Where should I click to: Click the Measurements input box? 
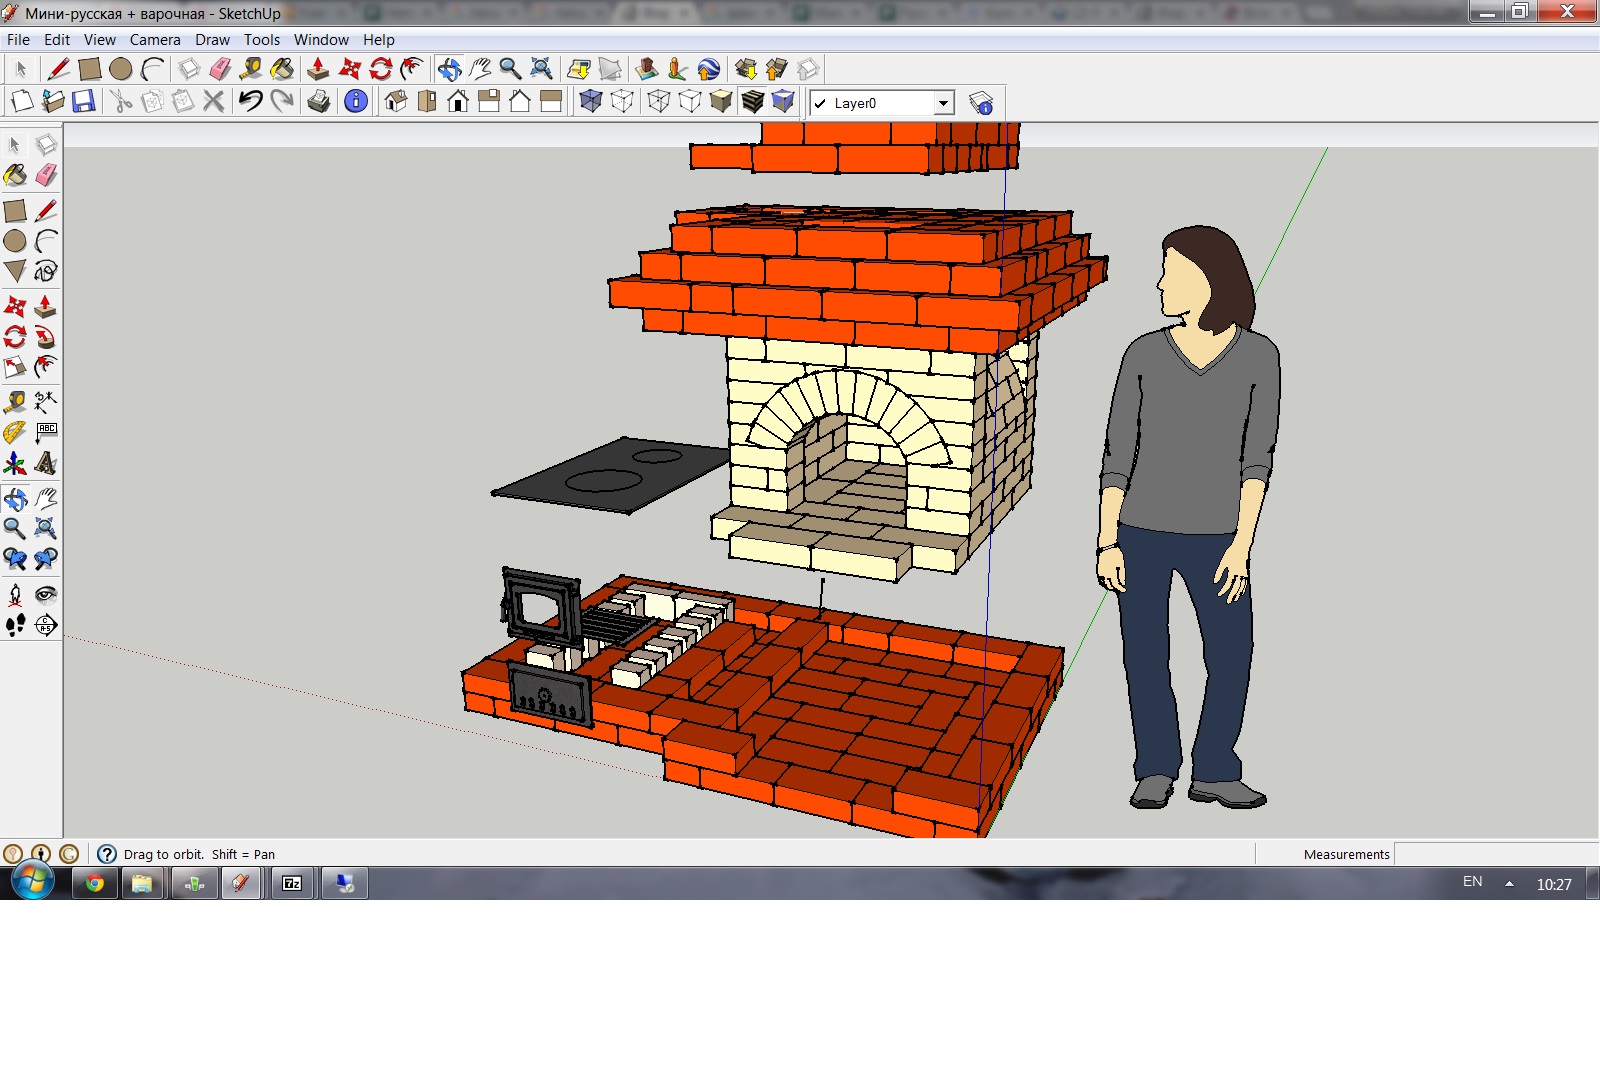1495,854
